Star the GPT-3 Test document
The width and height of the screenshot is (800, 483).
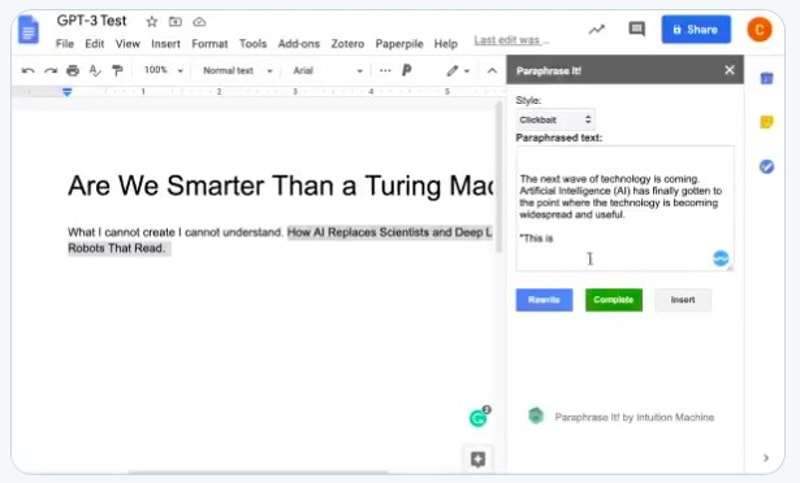click(x=152, y=21)
